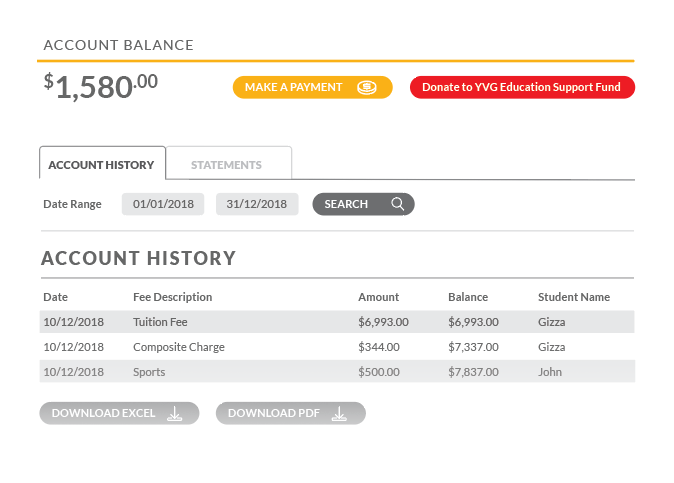Click the Student Name column header
This screenshot has height=483, width=674.
(x=573, y=297)
